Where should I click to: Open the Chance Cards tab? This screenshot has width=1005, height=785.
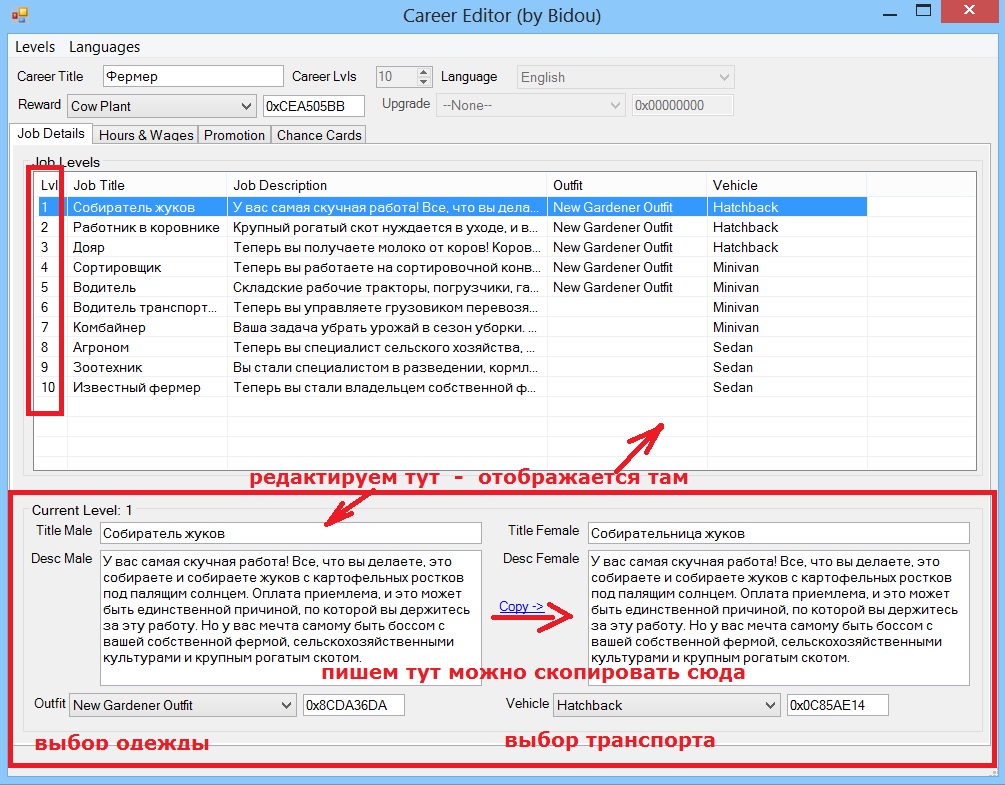tap(319, 135)
